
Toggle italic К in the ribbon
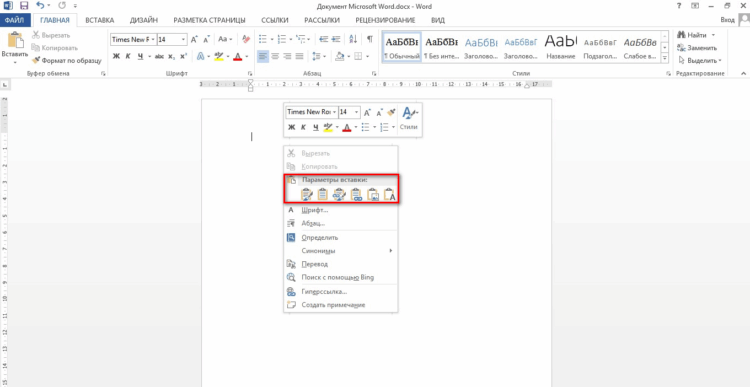point(128,56)
